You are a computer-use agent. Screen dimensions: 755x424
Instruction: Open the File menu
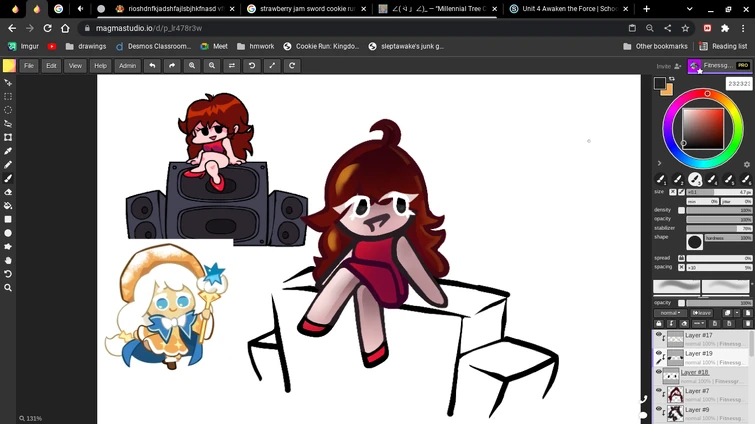coord(29,66)
